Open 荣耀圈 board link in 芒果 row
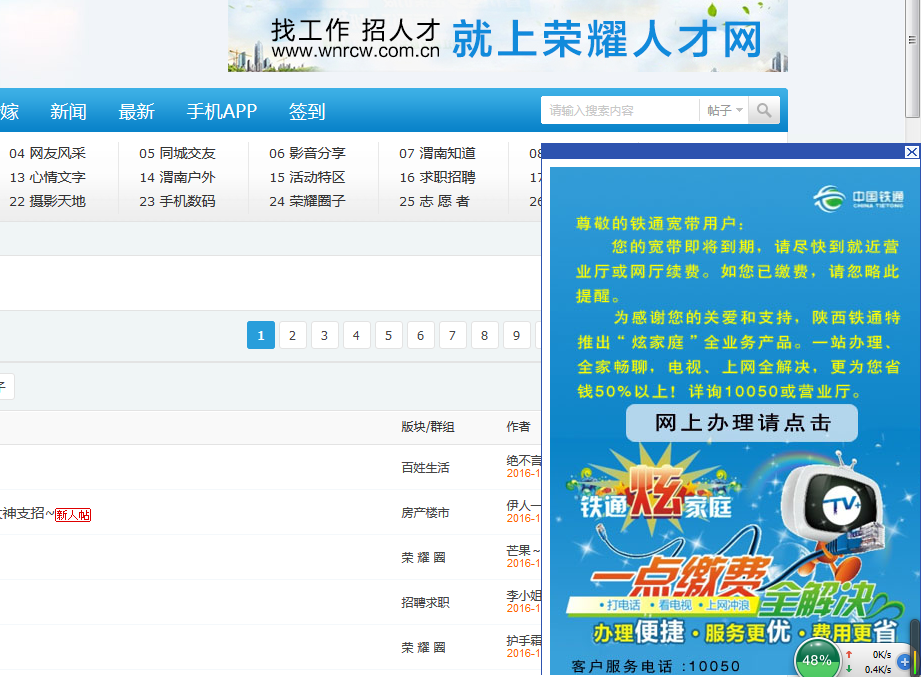Image resolution: width=921 pixels, height=677 pixels. 423,558
